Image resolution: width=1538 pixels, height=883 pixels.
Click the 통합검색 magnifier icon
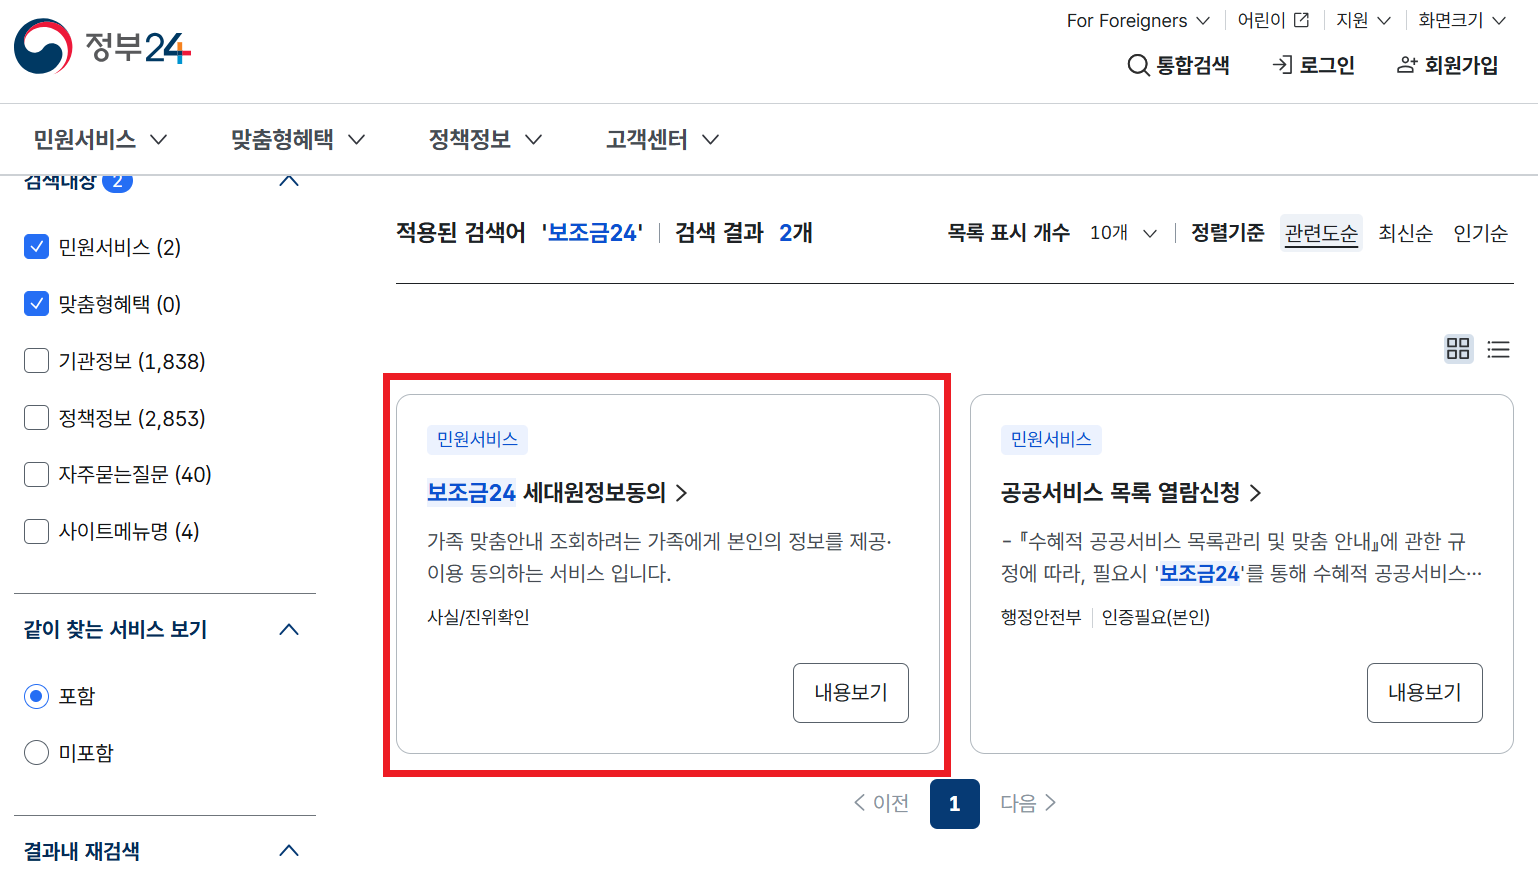pyautogui.click(x=1138, y=66)
